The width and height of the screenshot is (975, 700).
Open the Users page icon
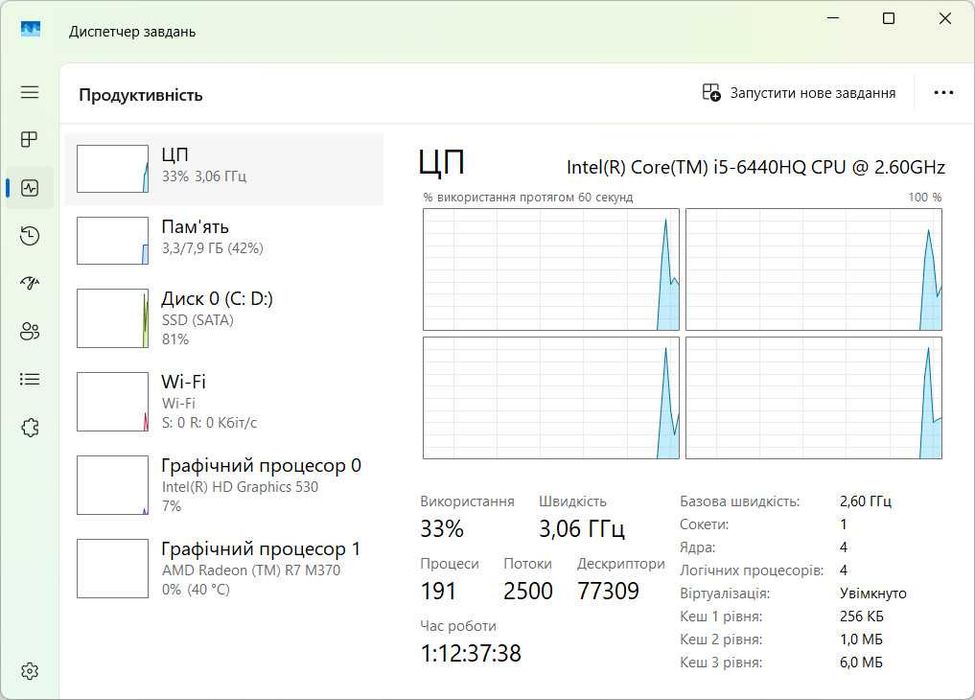coord(30,331)
